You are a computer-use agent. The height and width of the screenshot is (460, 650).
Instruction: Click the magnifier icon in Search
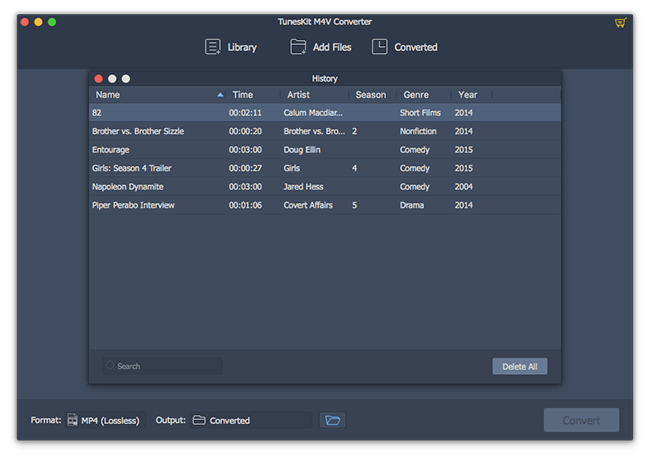110,366
